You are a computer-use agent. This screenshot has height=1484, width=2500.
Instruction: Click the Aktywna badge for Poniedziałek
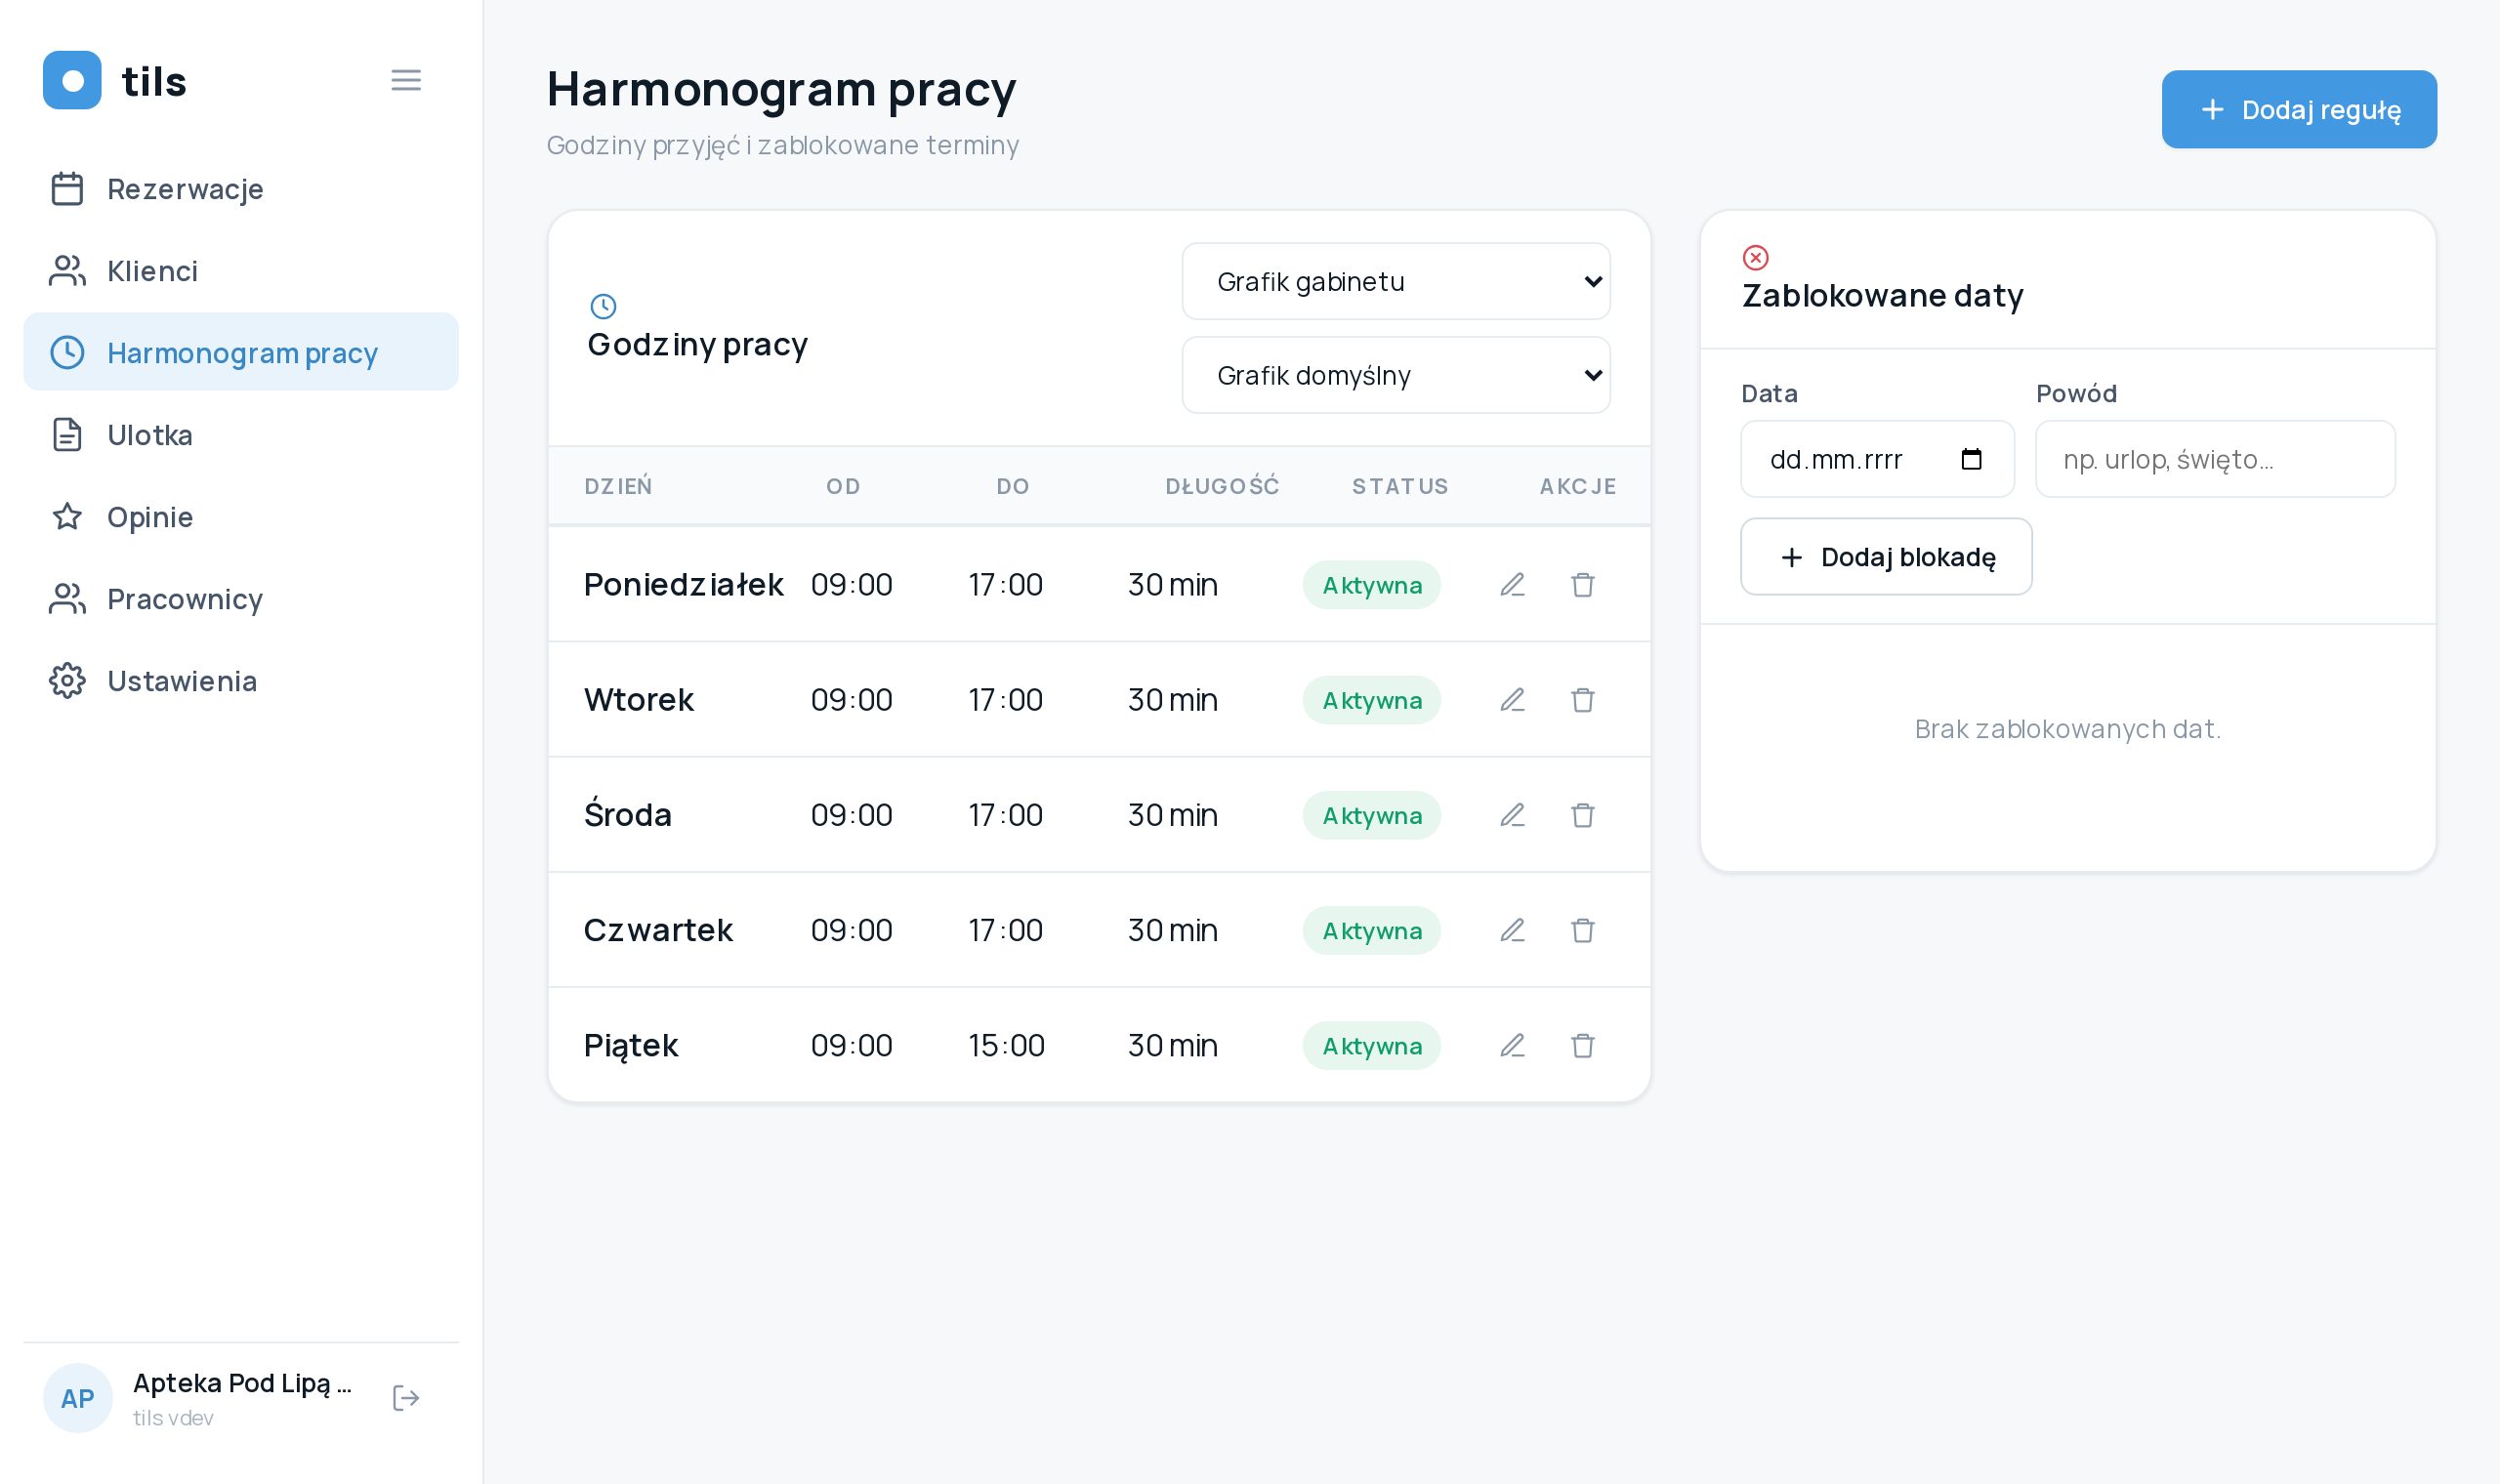point(1371,585)
